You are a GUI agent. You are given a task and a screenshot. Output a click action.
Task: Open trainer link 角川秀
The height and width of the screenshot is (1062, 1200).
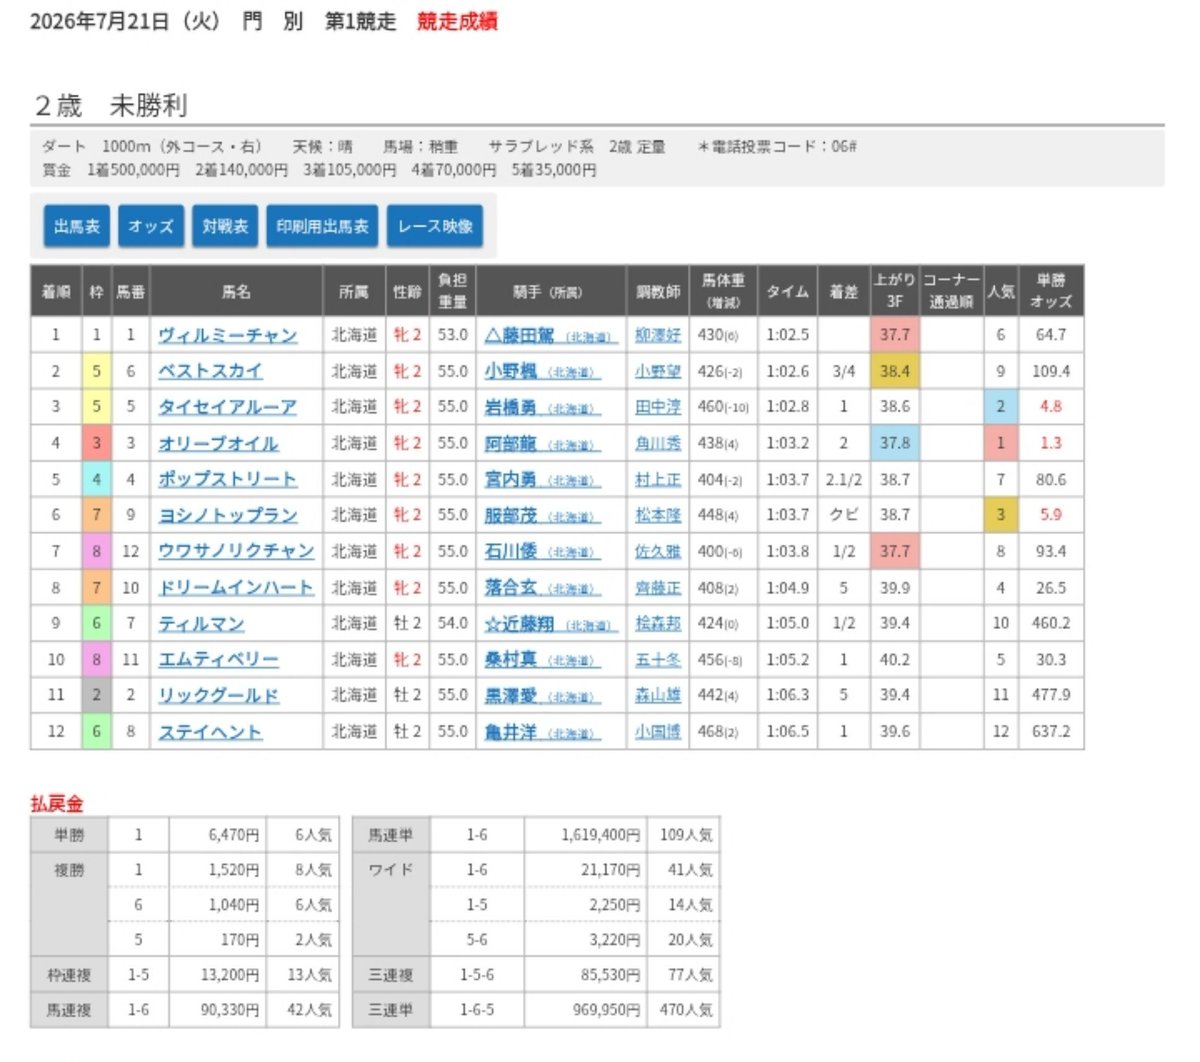click(x=658, y=443)
